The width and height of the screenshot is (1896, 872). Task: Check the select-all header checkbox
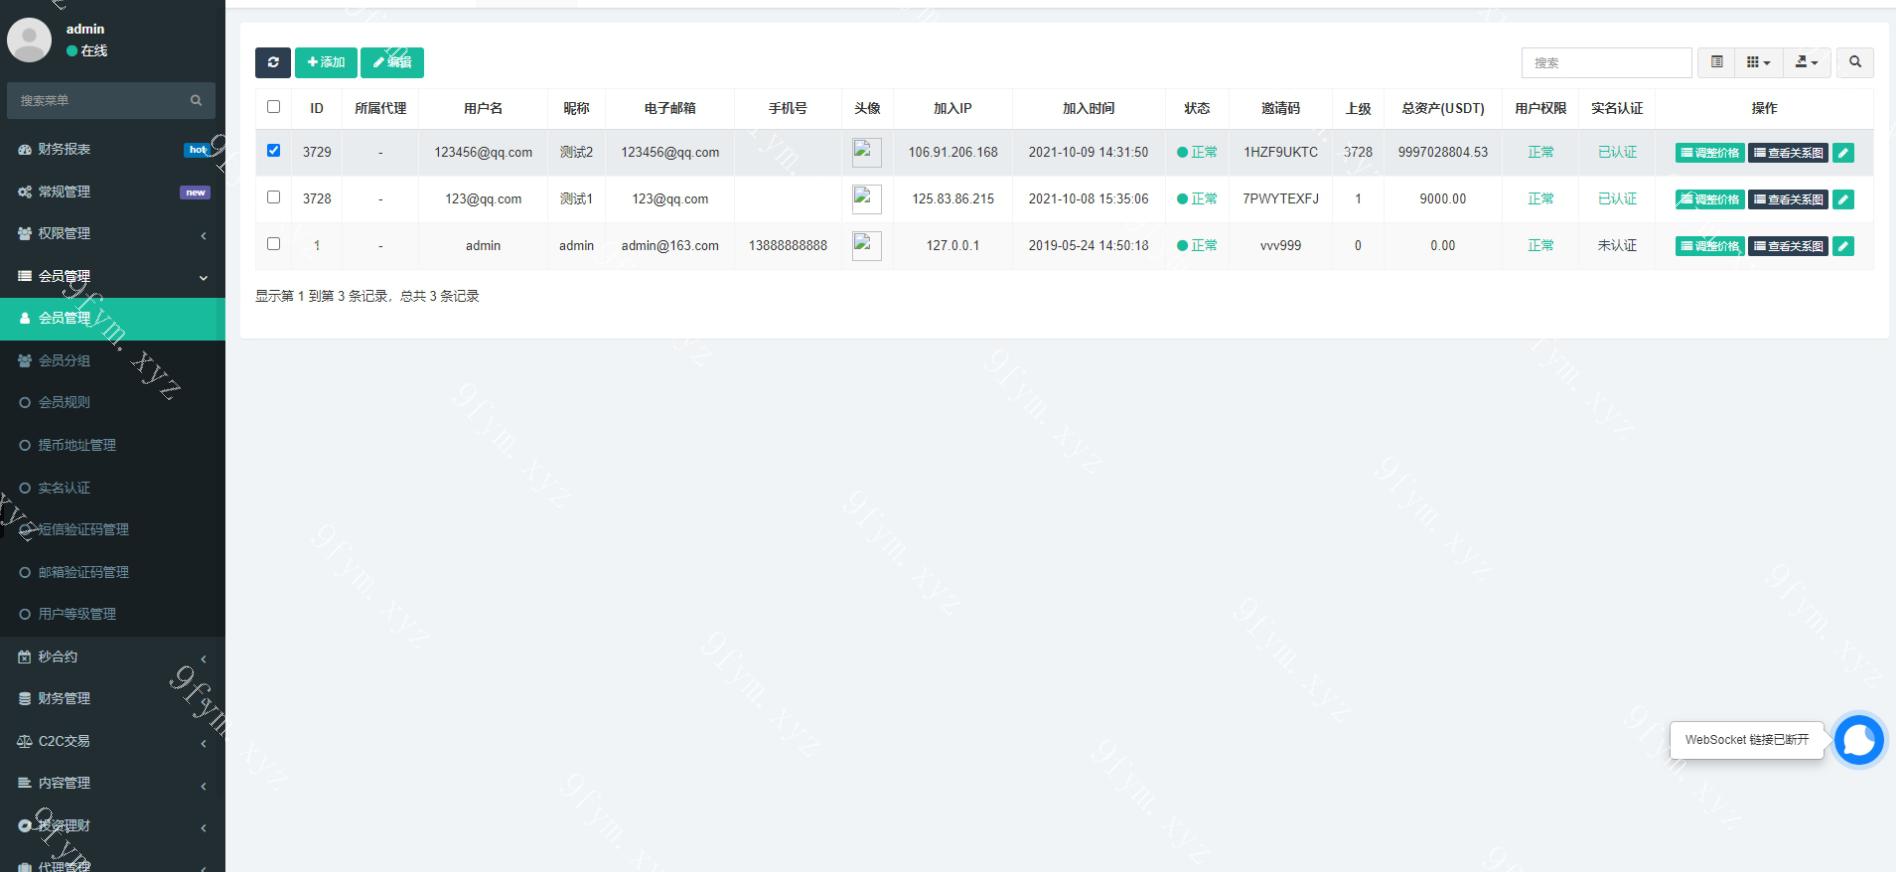click(273, 107)
